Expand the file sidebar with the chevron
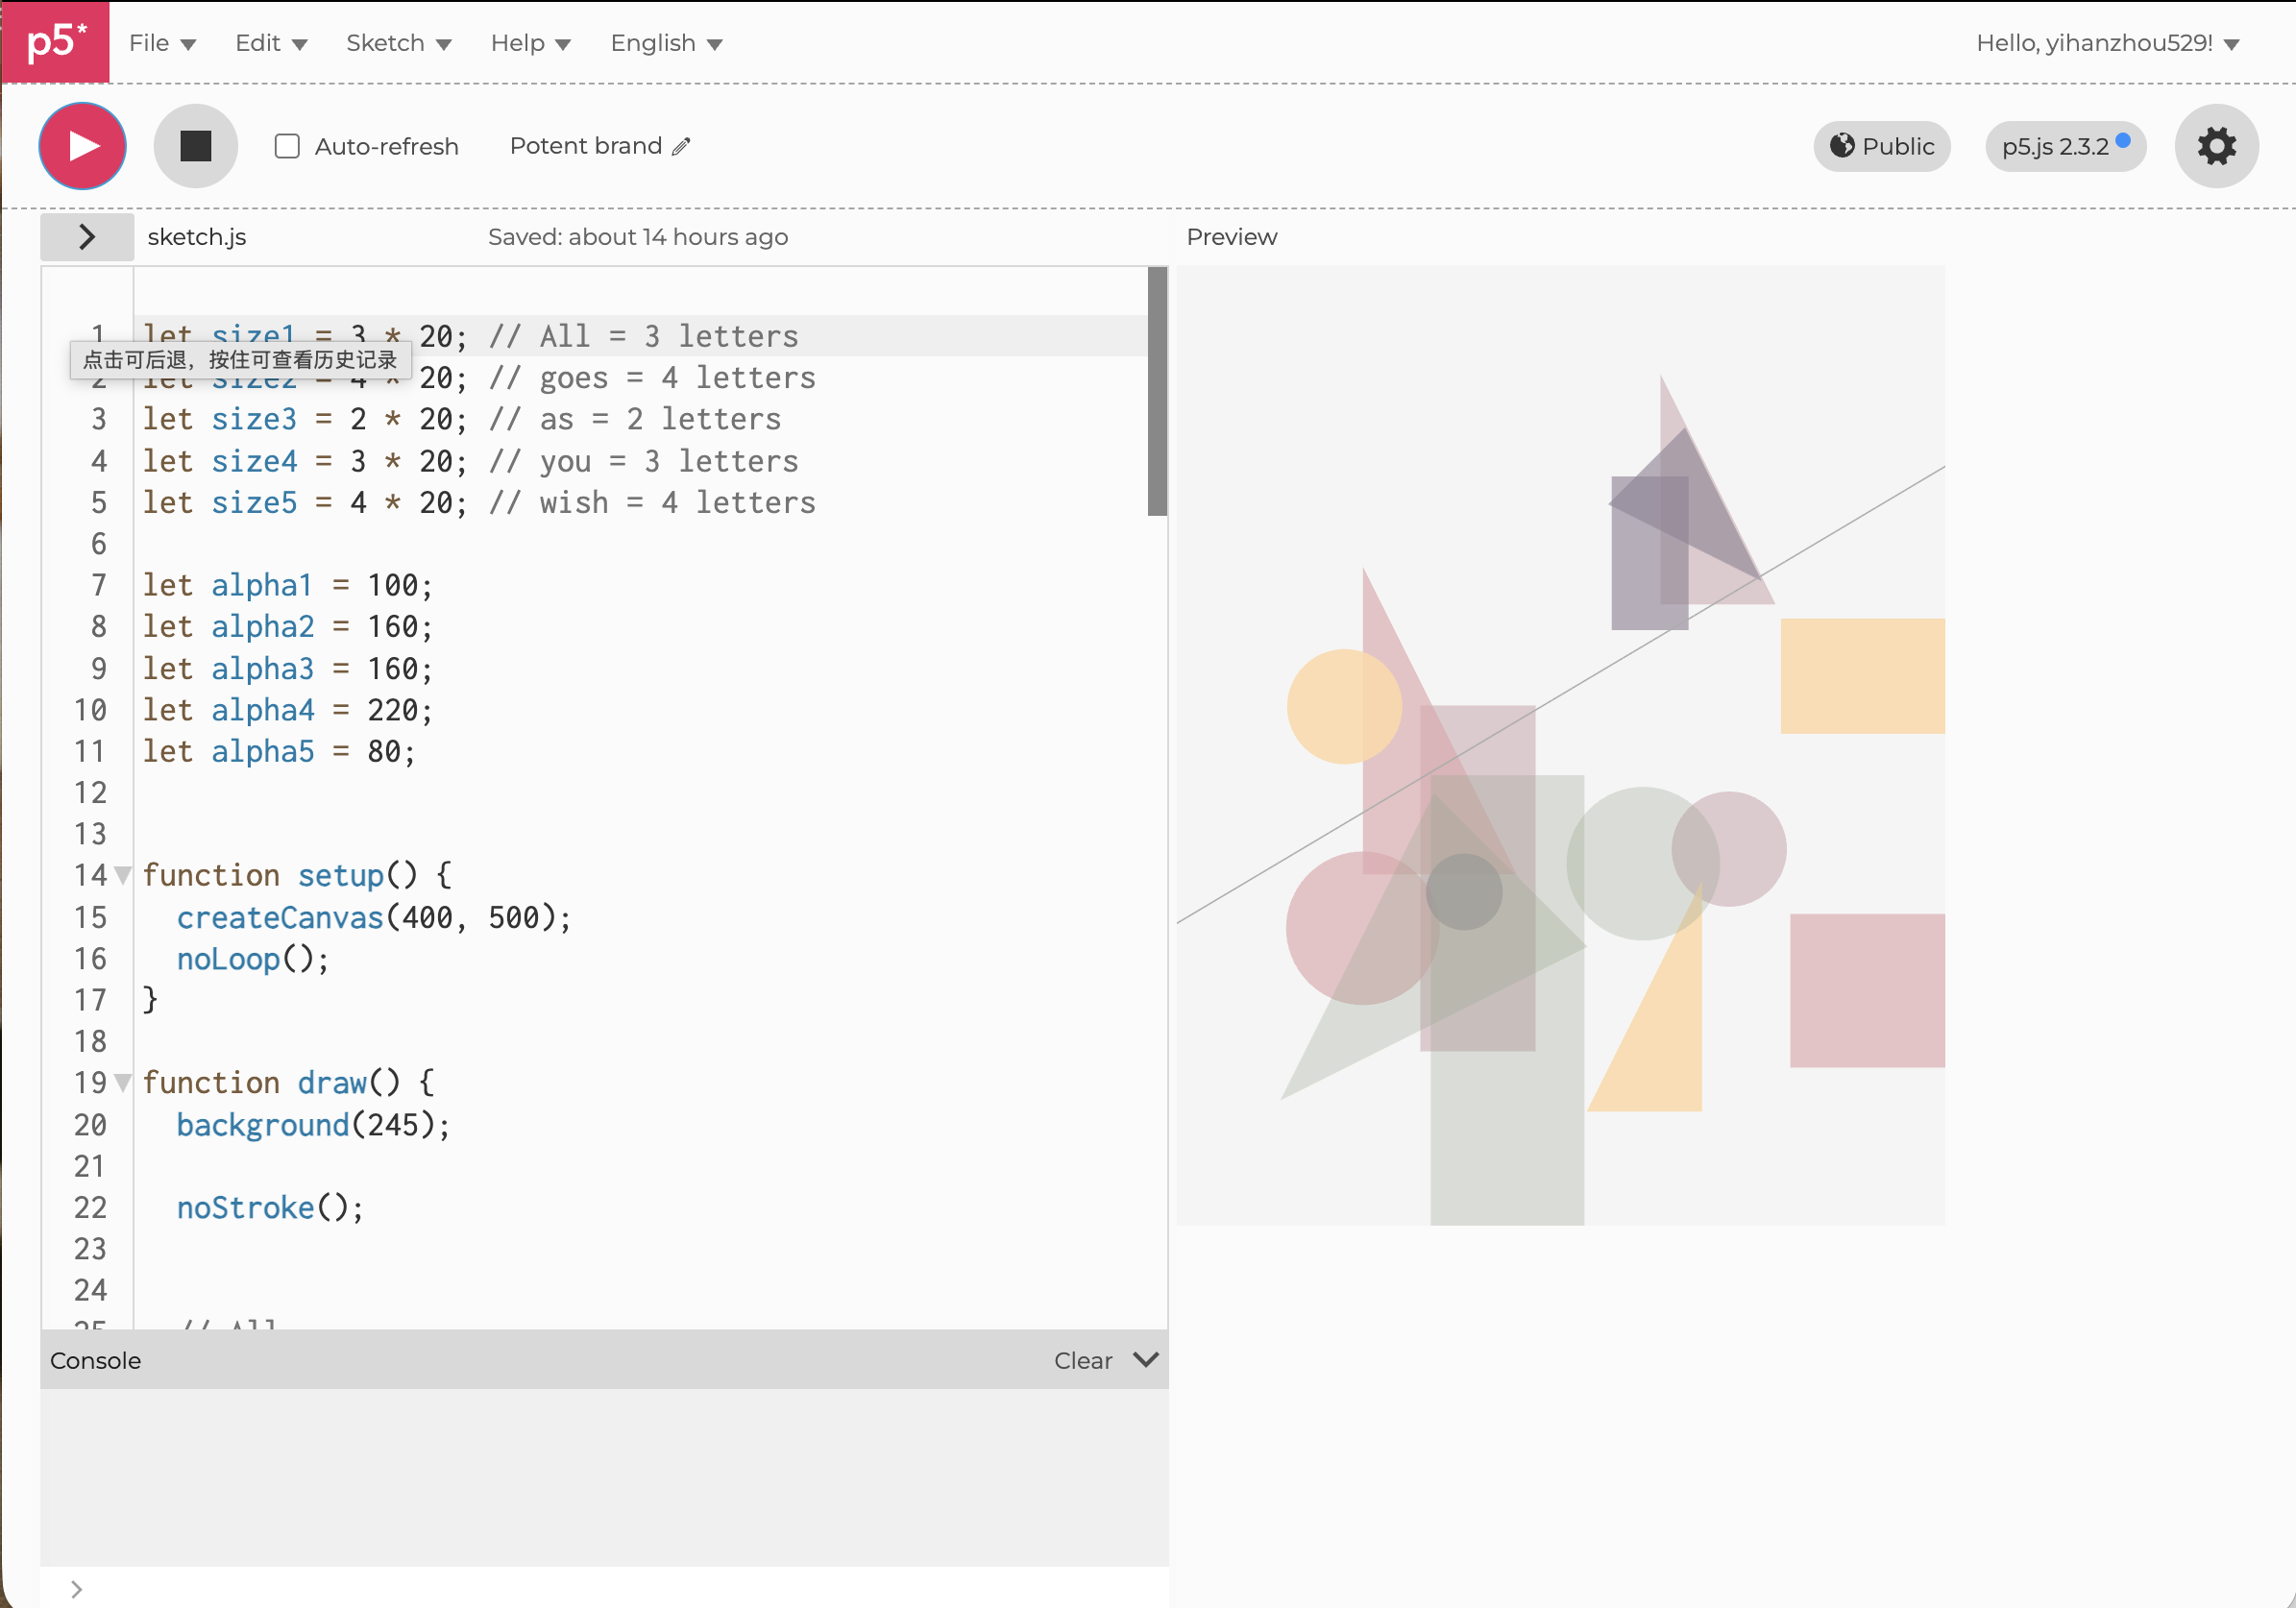Screen dimensions: 2296x1608 click(x=87, y=237)
